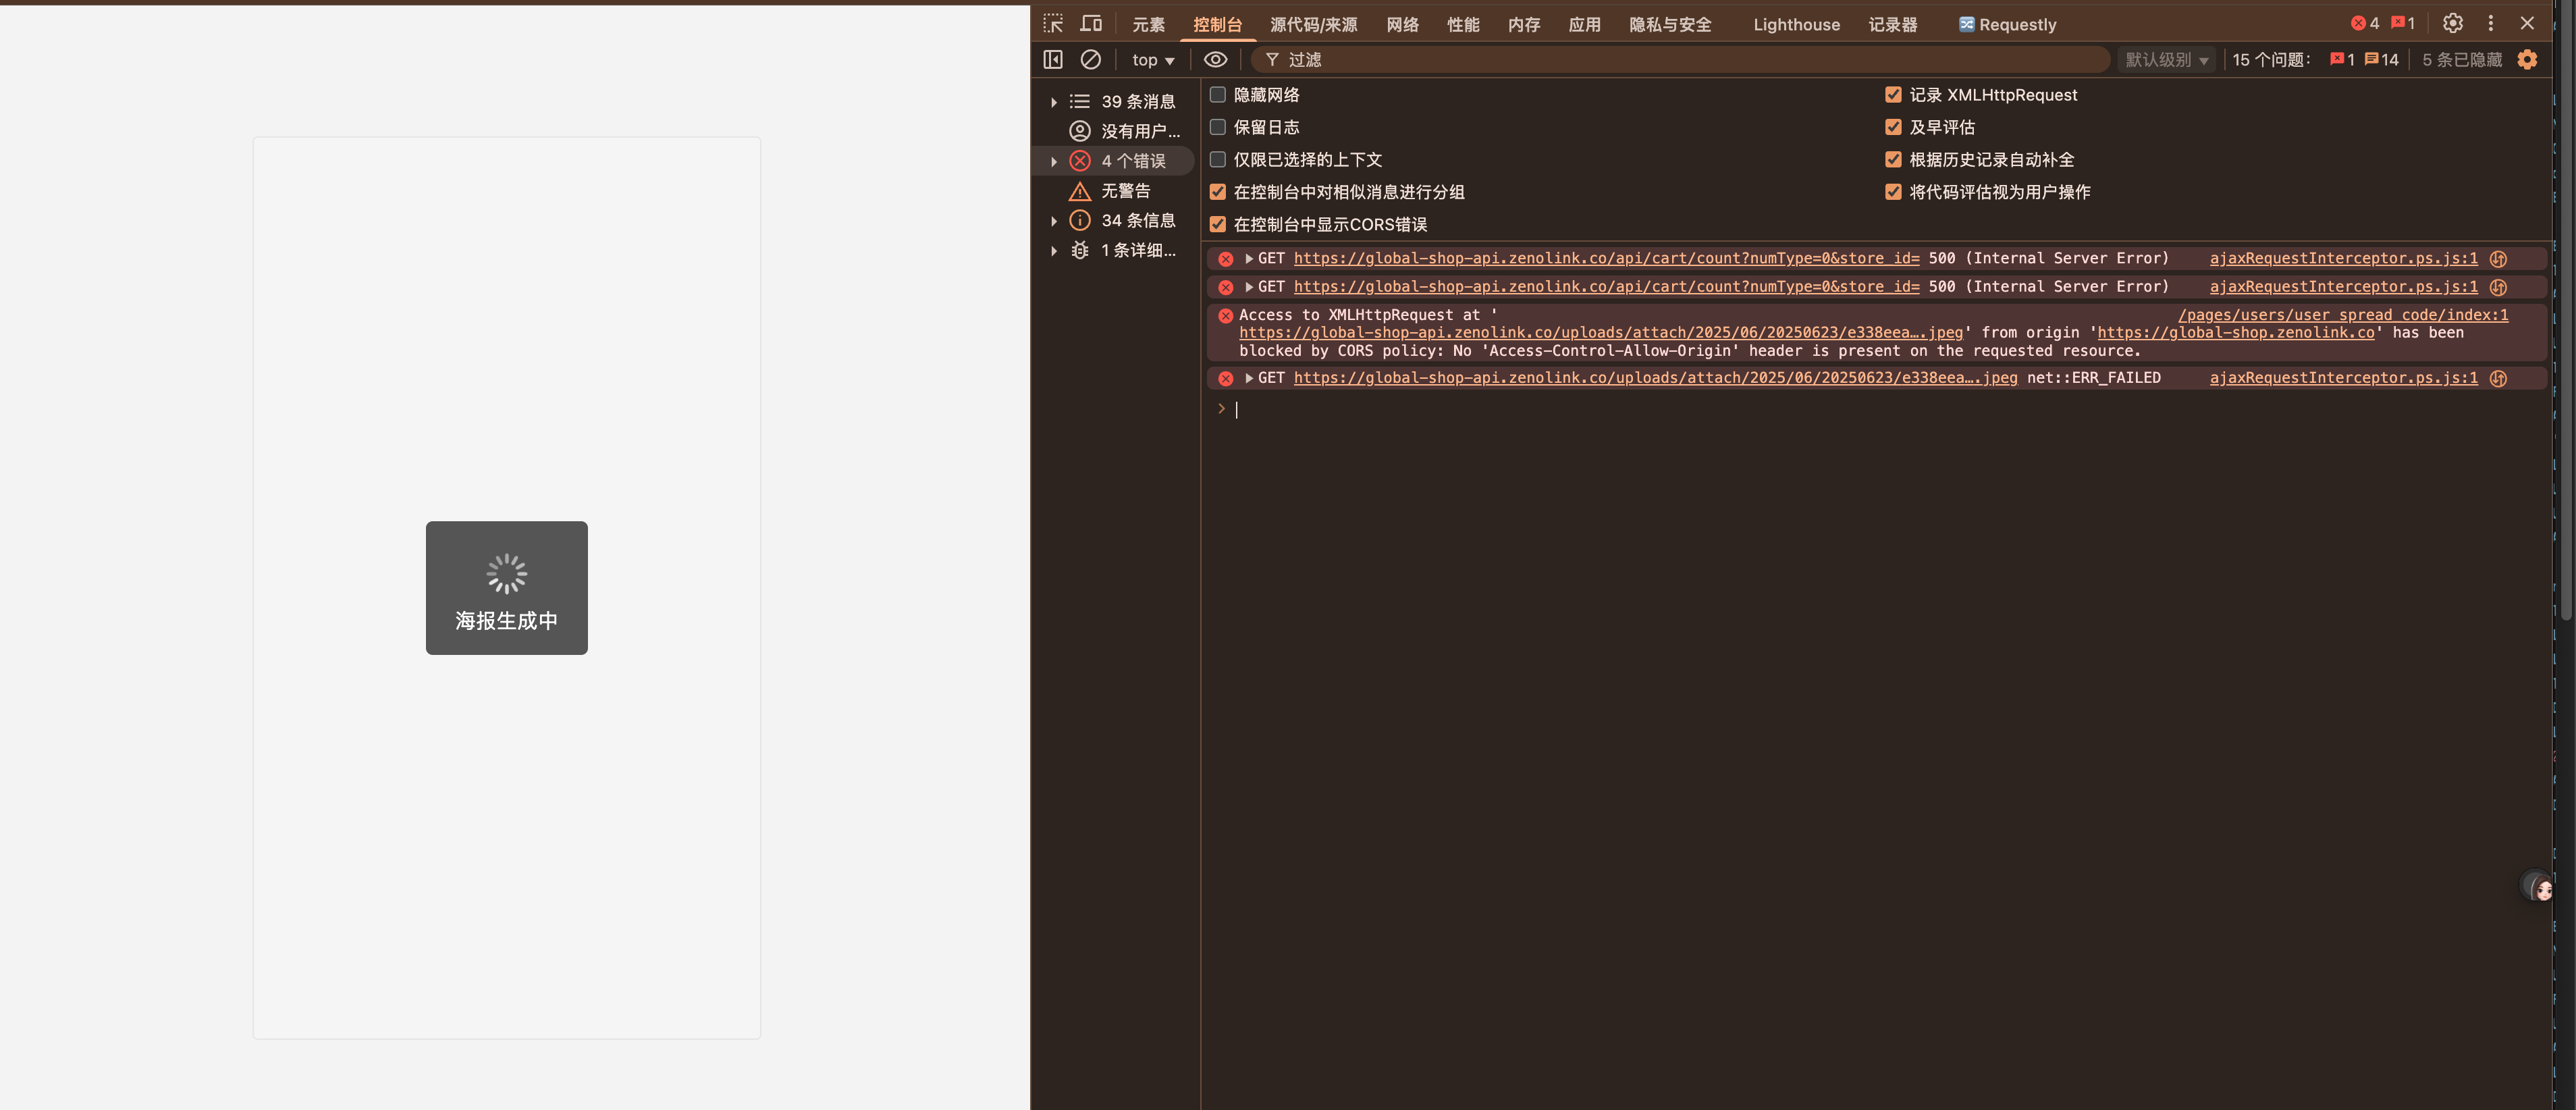
Task: Switch to the 记录器 tab
Action: pos(1893,24)
